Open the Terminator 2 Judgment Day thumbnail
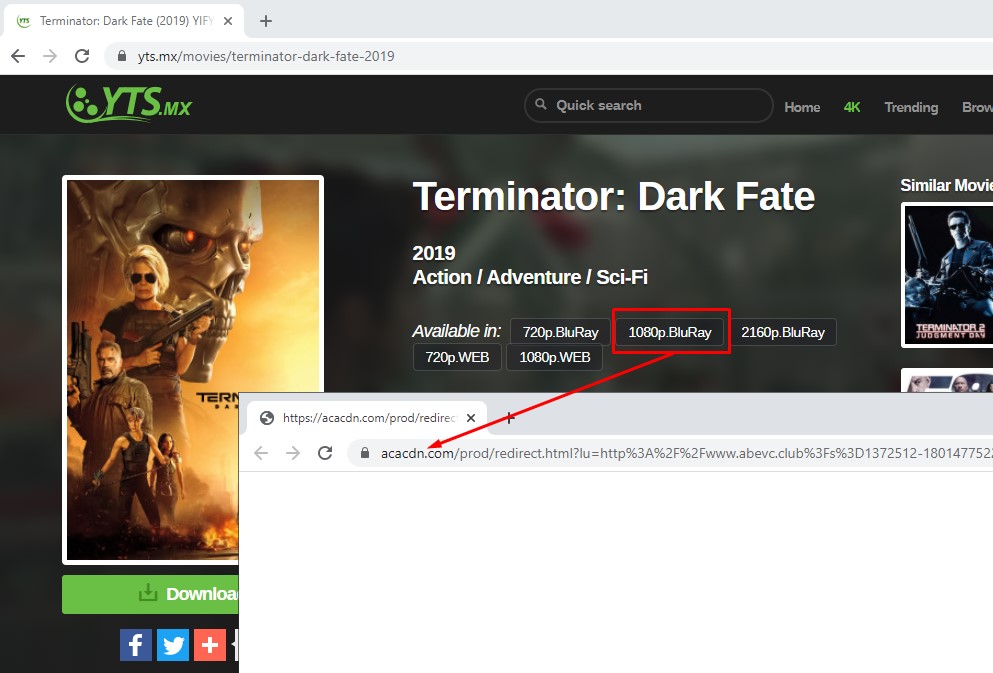Screen dimensions: 993x673 pyautogui.click(x=948, y=275)
